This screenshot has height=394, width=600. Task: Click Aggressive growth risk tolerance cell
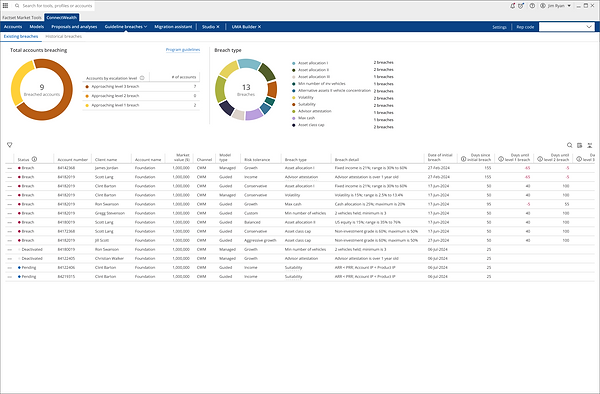pyautogui.click(x=260, y=240)
